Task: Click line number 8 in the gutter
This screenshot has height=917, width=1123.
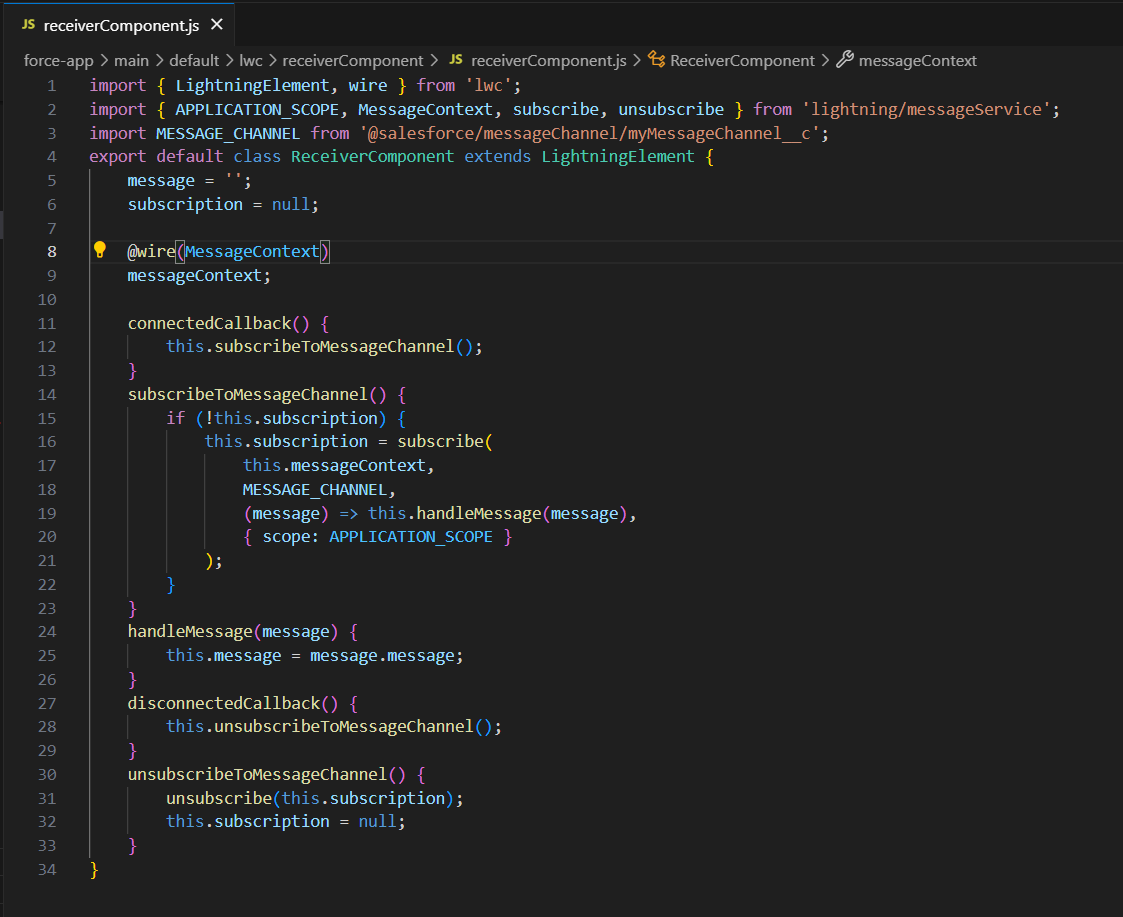Action: [51, 251]
